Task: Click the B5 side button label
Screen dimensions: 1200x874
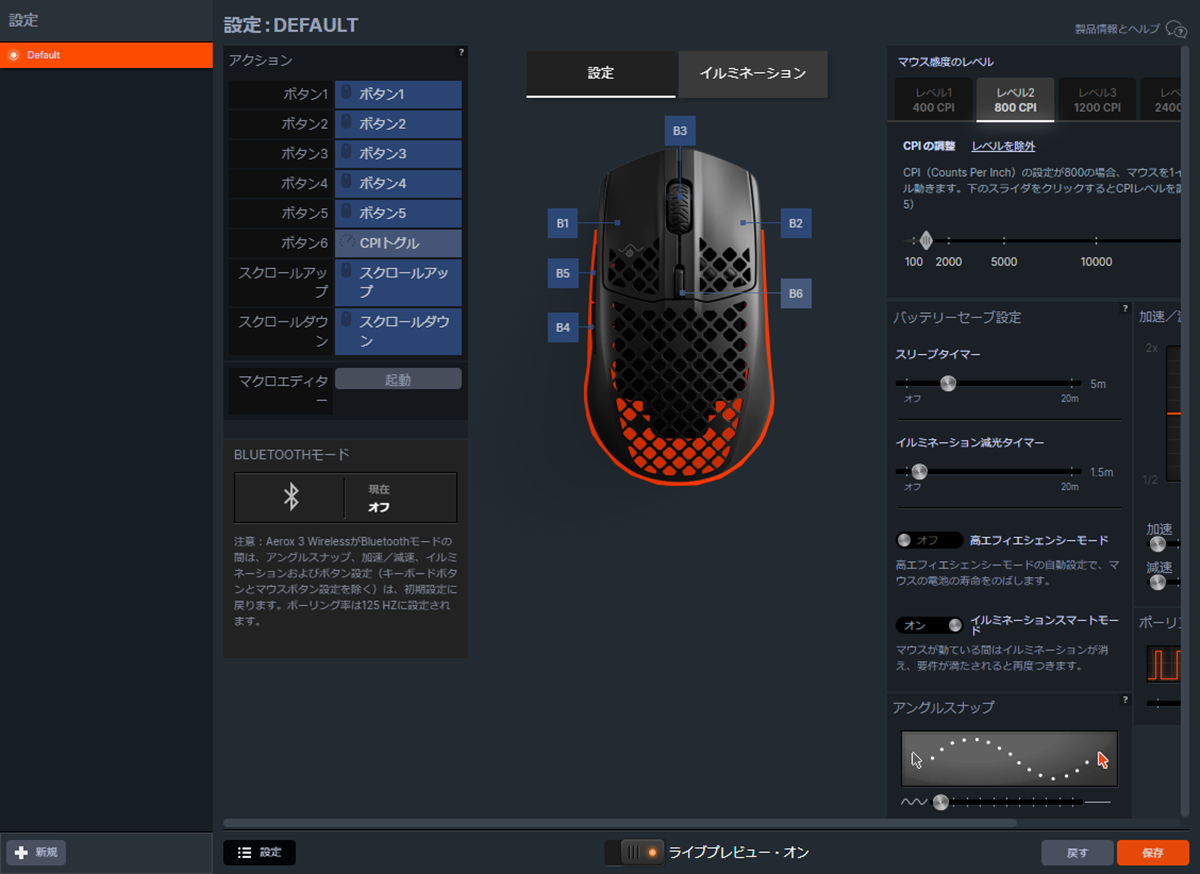Action: [563, 273]
